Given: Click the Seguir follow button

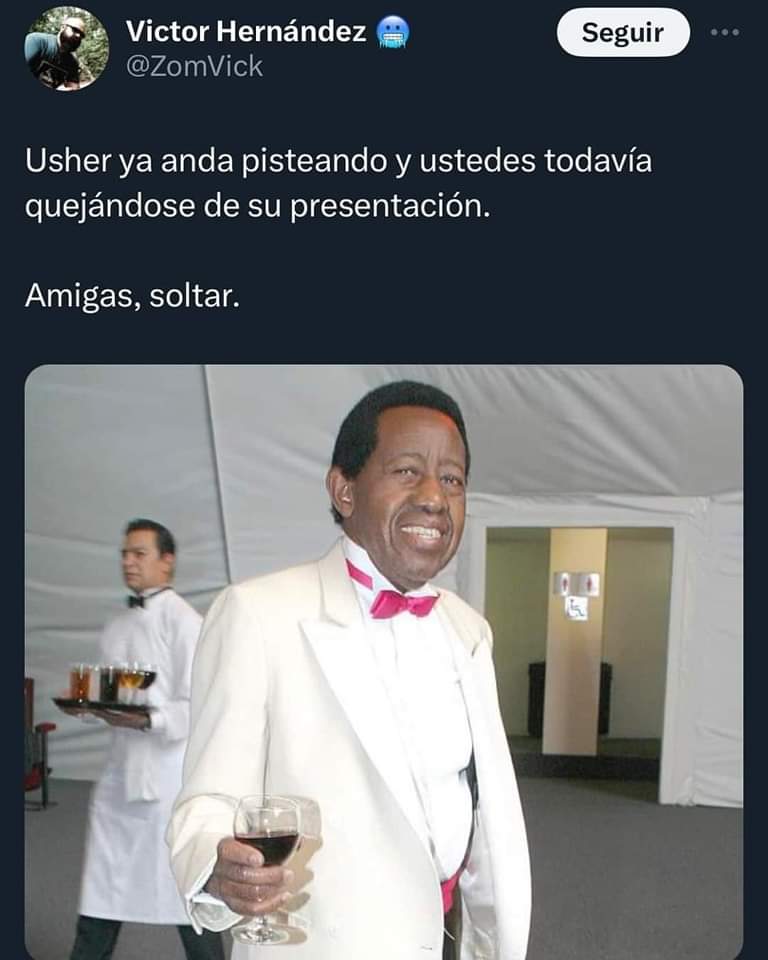Looking at the screenshot, I should [623, 32].
